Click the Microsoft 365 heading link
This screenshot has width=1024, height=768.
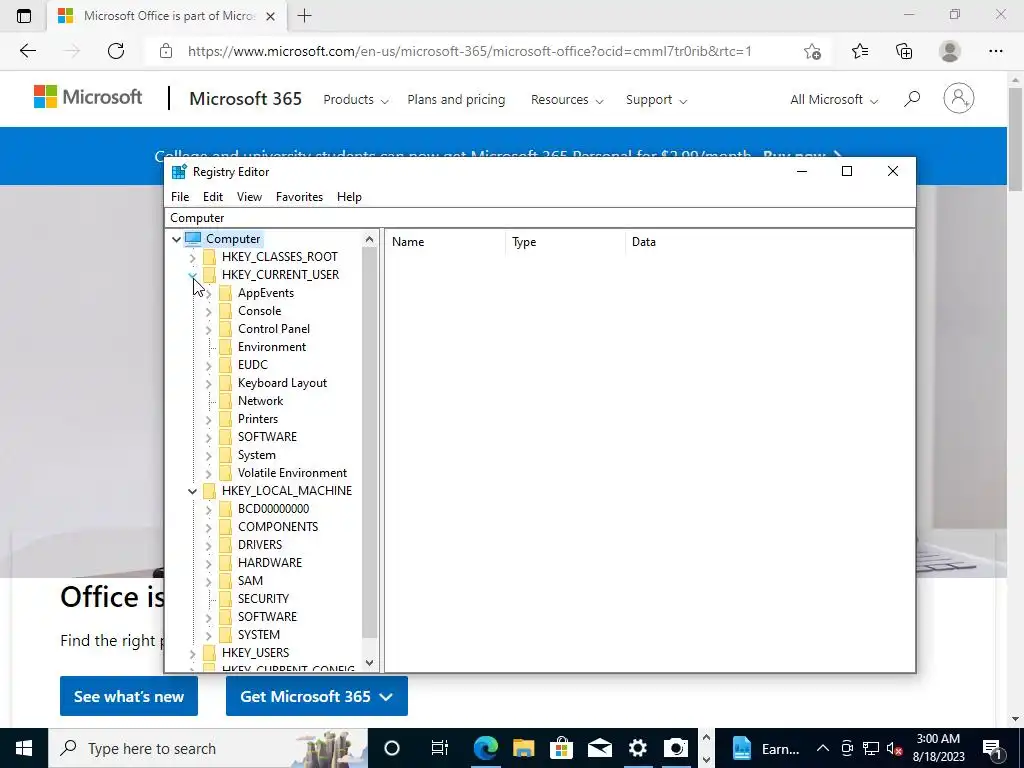point(246,99)
